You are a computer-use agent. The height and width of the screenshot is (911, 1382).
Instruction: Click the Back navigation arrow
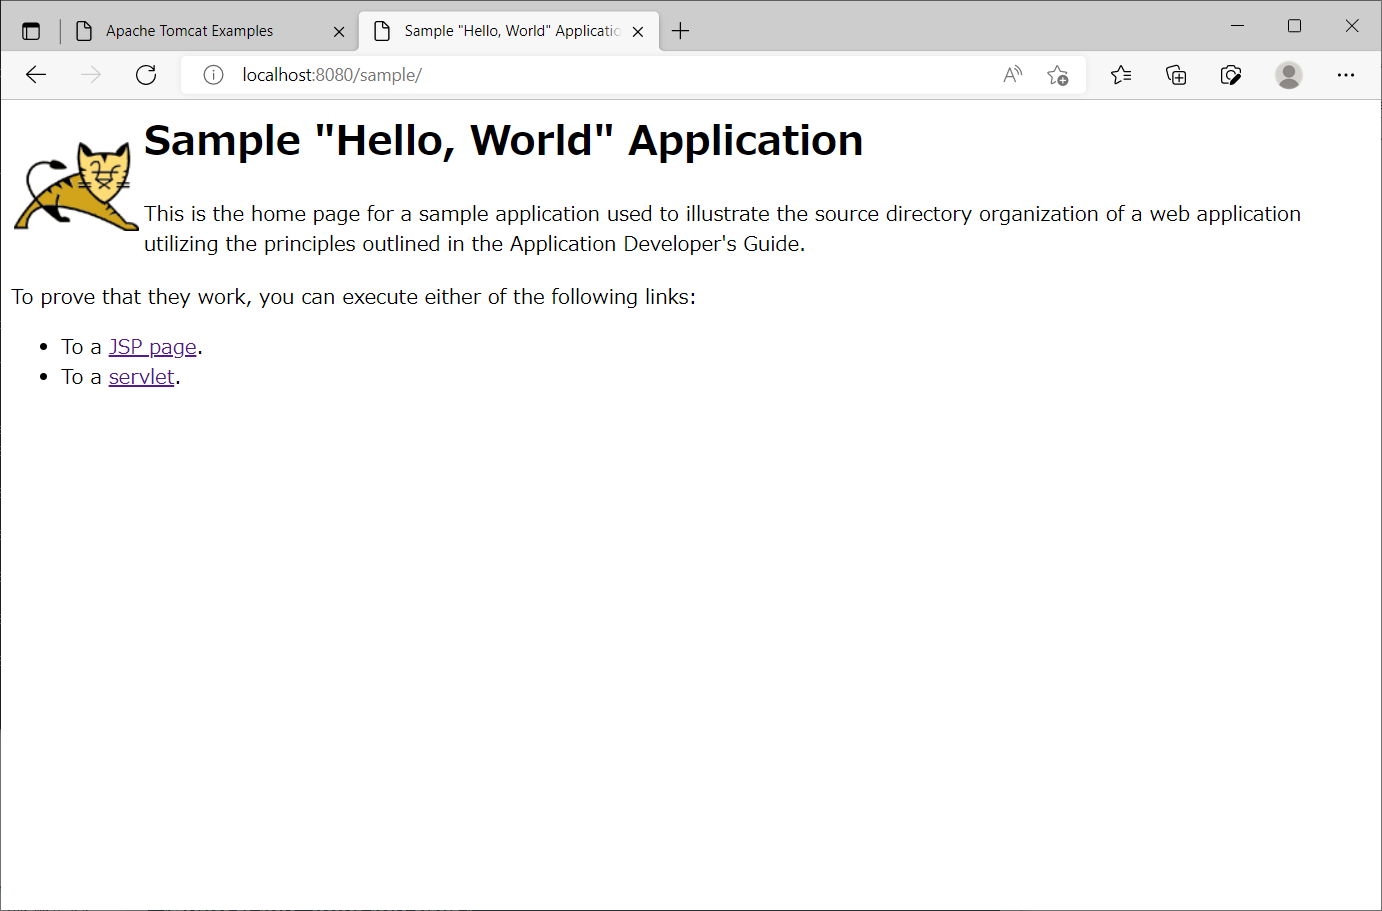pos(36,74)
